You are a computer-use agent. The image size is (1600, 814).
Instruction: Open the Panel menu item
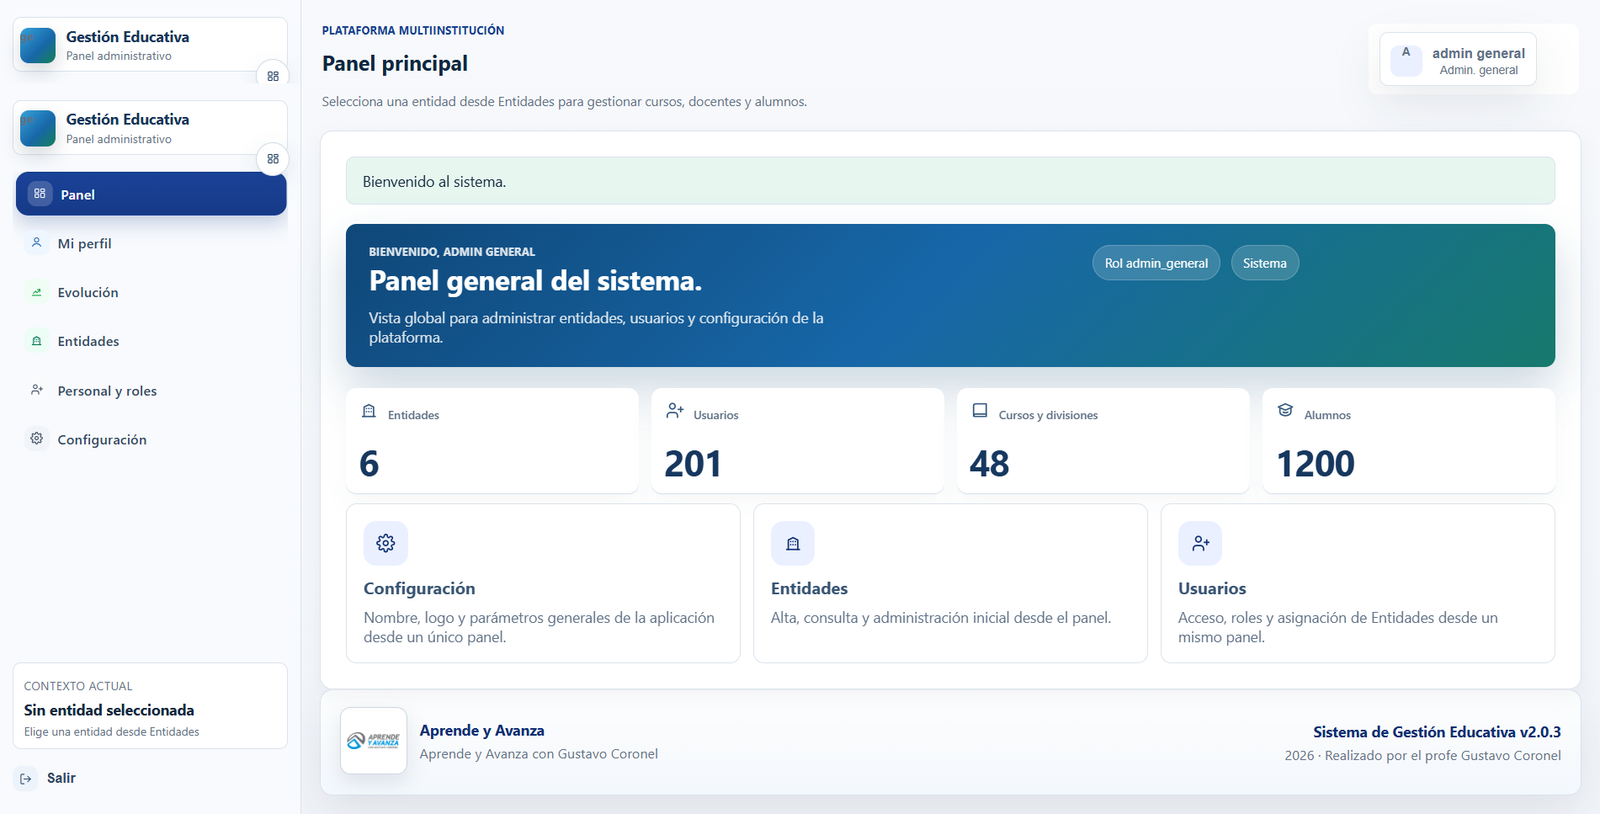(151, 194)
